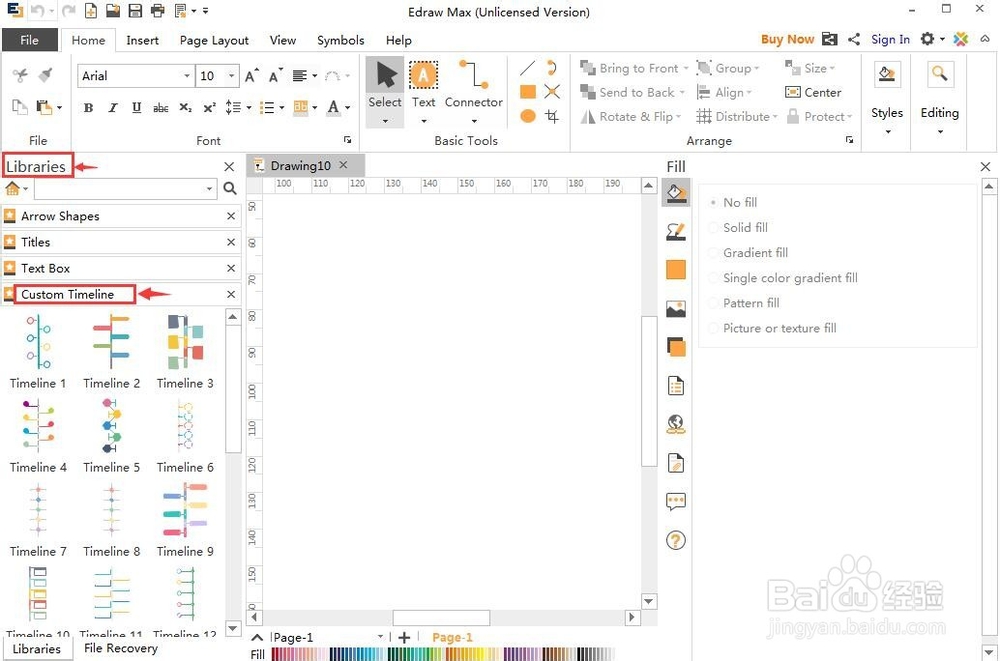
Task: Open the library search box dropdown
Action: pos(210,189)
